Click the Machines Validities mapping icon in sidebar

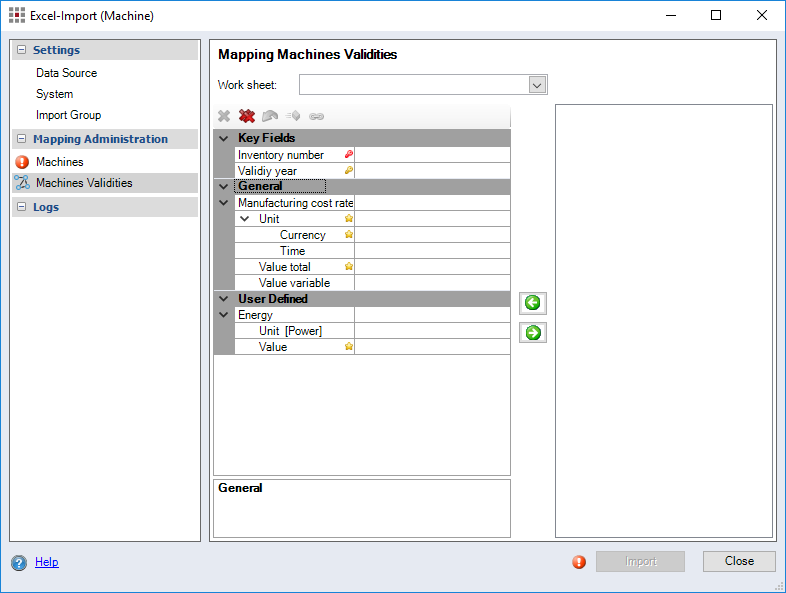point(22,183)
